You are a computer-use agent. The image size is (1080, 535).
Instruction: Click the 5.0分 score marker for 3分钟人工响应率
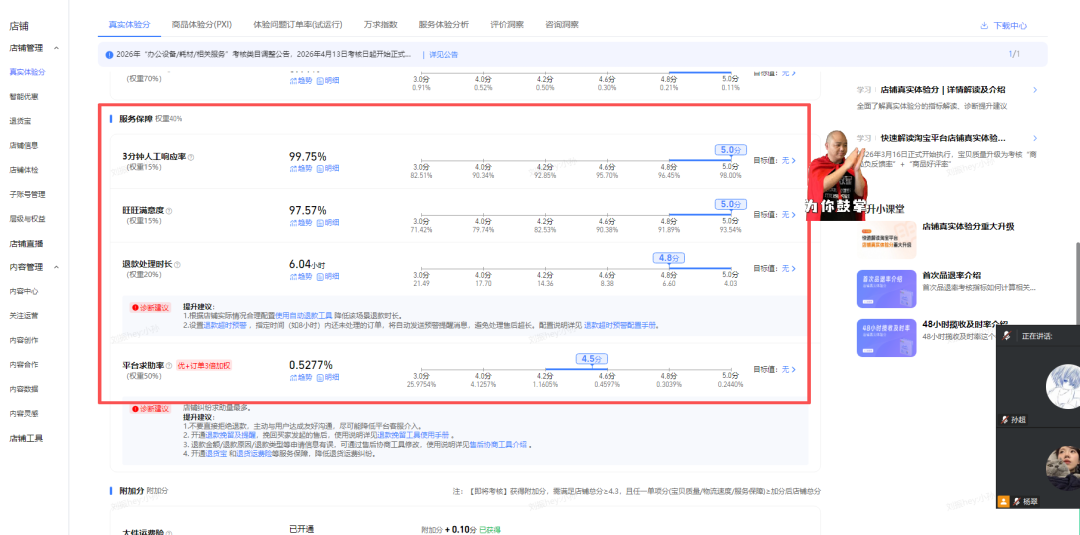pyautogui.click(x=730, y=149)
